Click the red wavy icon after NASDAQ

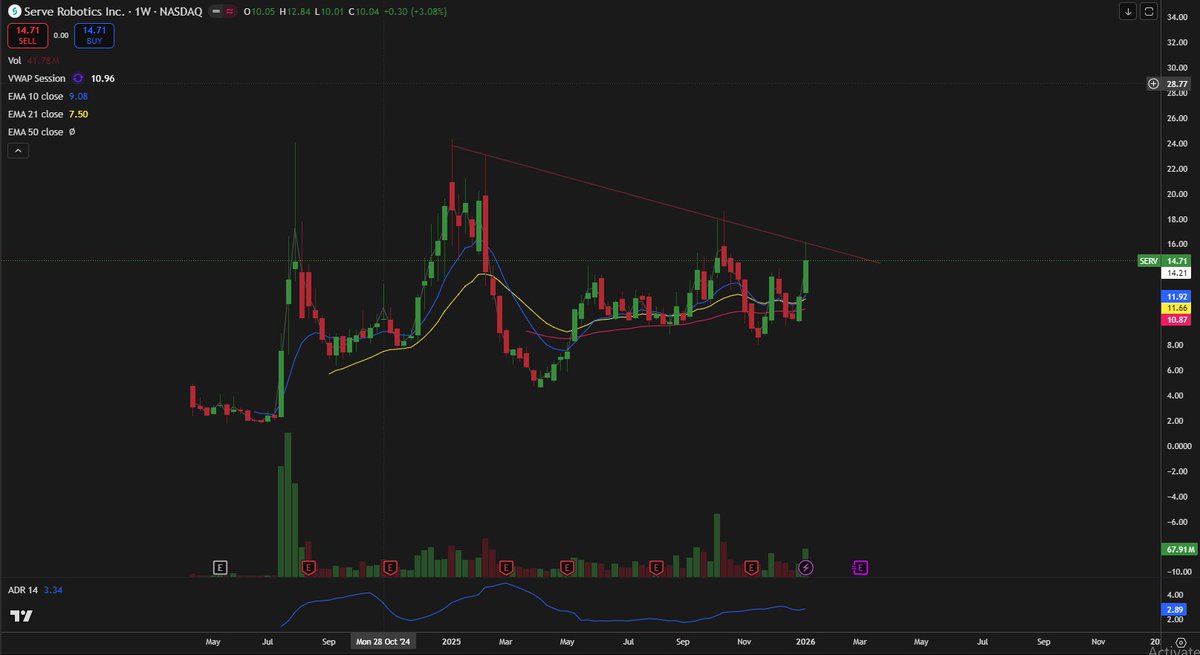click(230, 11)
